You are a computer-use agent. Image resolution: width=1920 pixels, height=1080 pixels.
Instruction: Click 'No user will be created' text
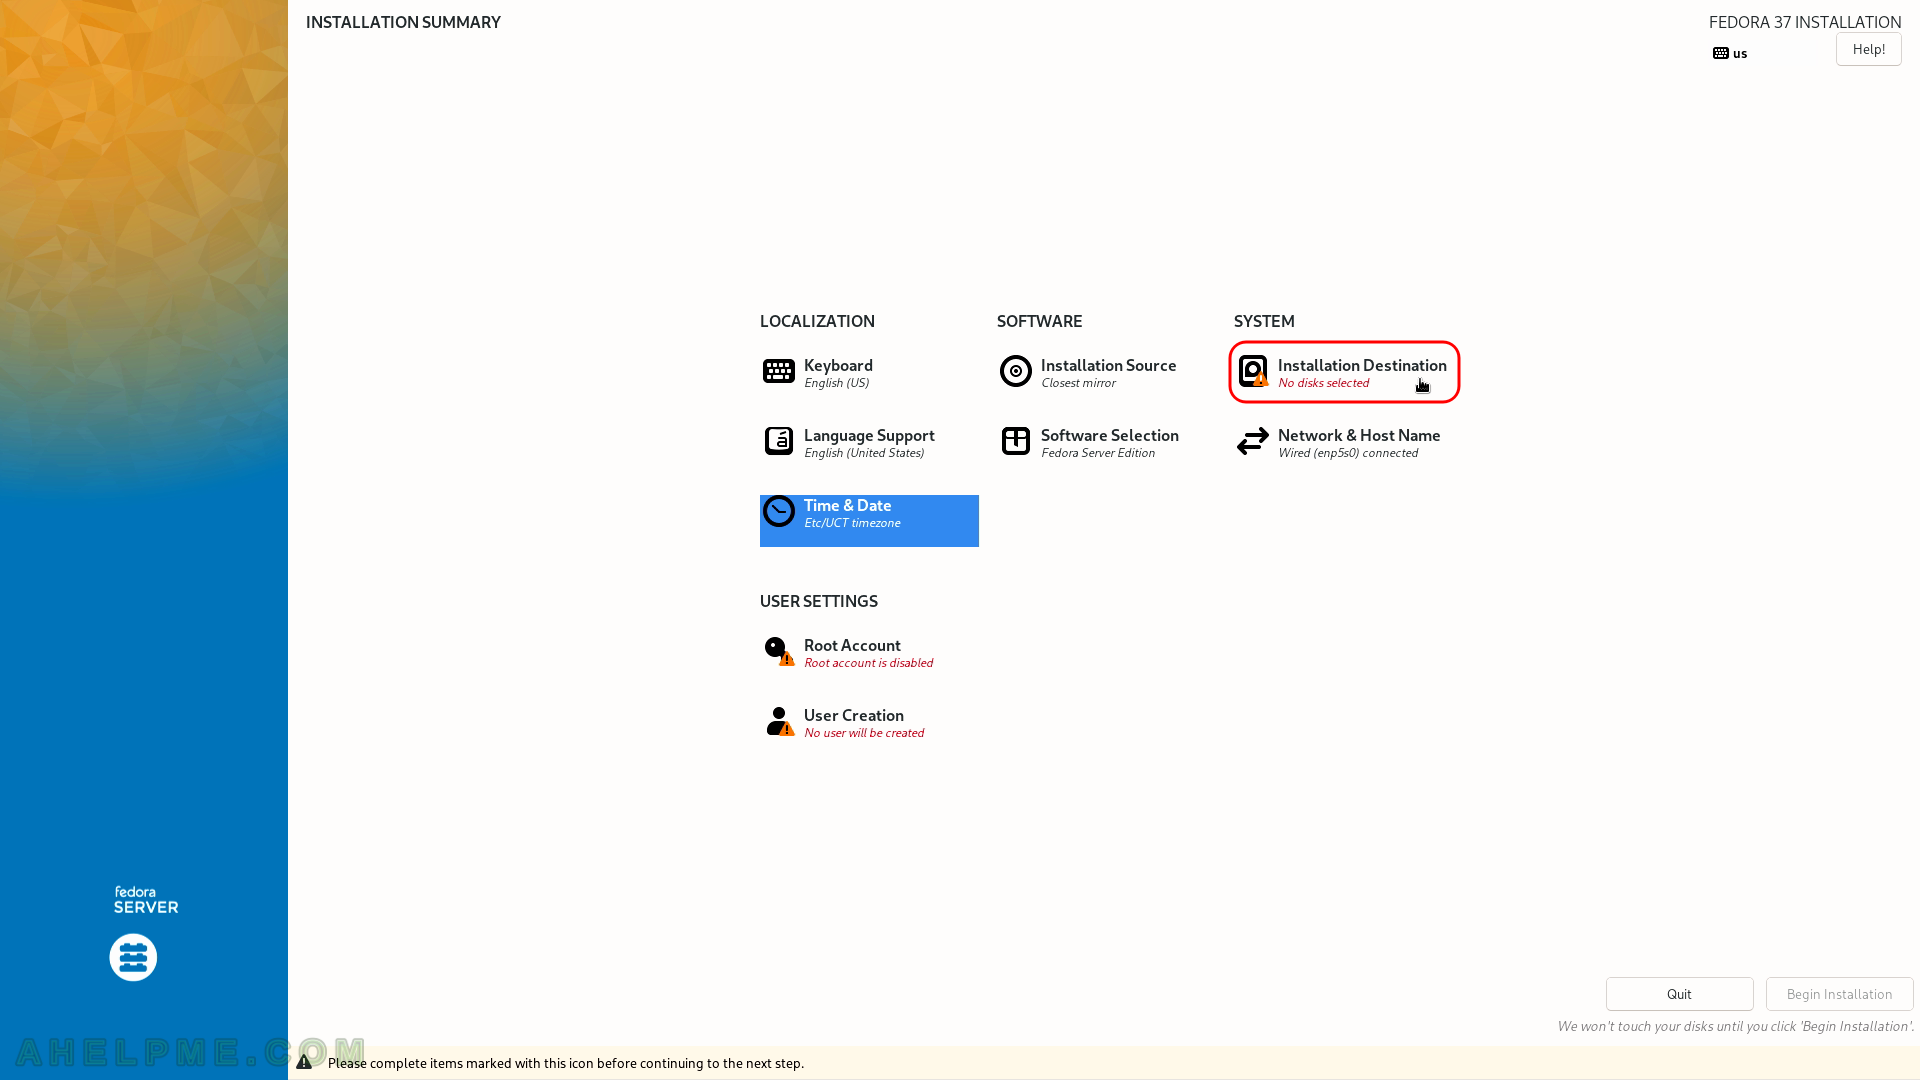click(864, 733)
